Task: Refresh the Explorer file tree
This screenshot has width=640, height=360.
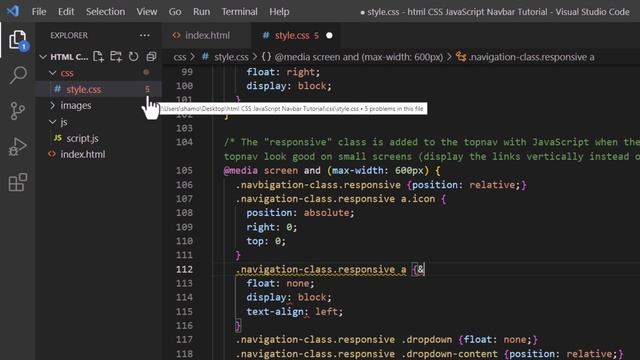Action: tap(133, 56)
